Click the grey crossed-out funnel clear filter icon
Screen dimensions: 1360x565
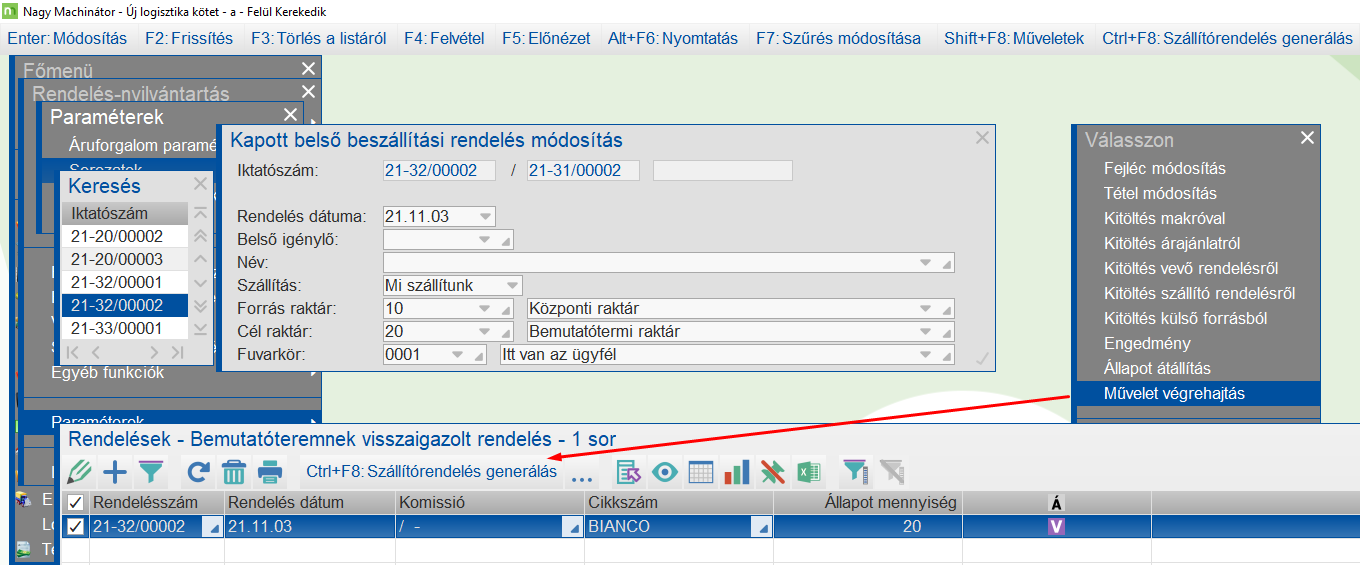892,472
